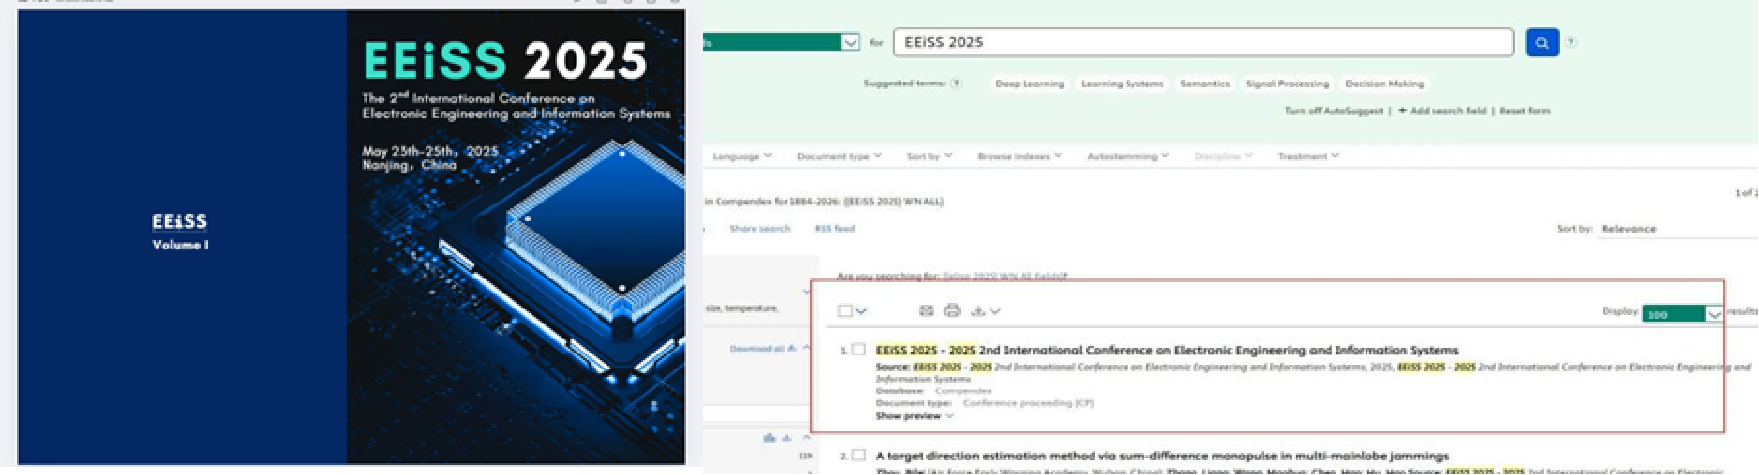Click the blue search magnifier button
This screenshot has width=1759, height=475.
point(1541,42)
